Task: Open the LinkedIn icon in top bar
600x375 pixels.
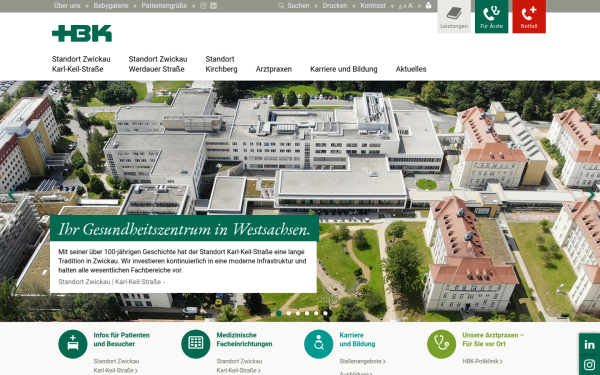Action: pyautogui.click(x=214, y=6)
